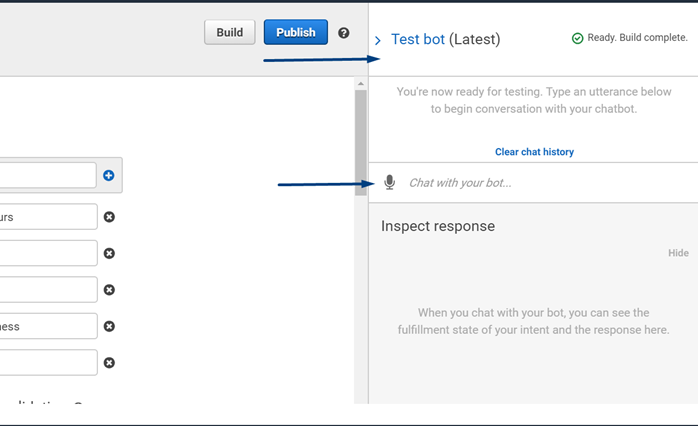Remove the last utterance below the 'ness' row
The height and width of the screenshot is (426, 698).
[109, 362]
